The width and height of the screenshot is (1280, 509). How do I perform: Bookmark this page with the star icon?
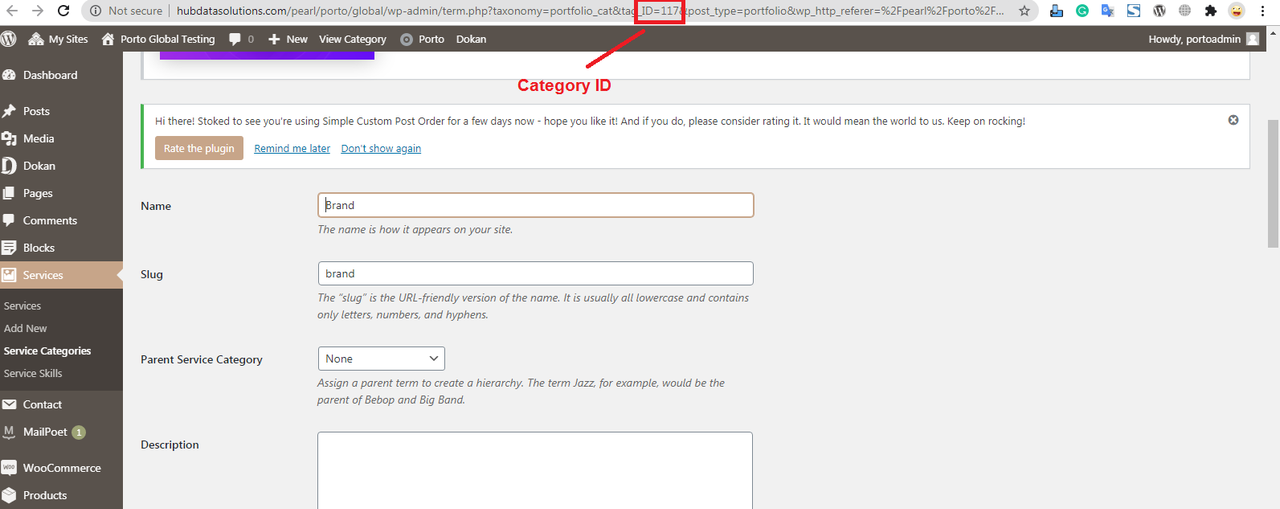click(1024, 11)
